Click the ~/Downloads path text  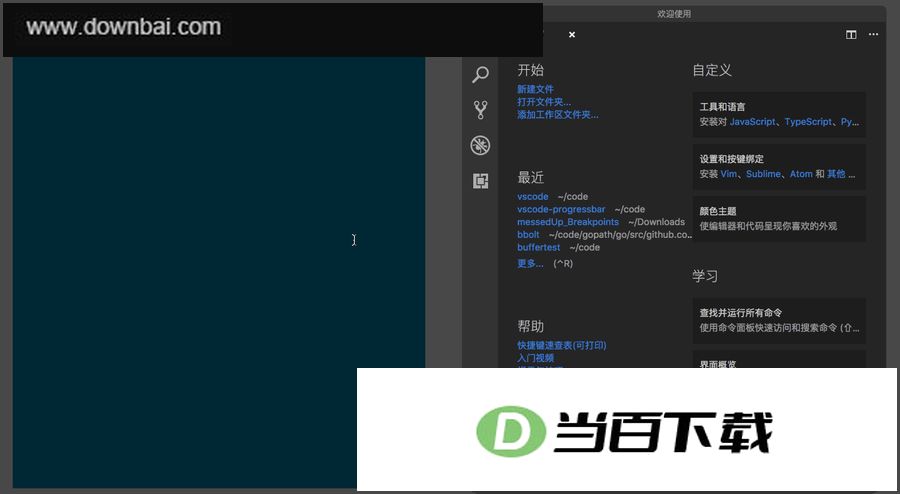click(x=656, y=221)
